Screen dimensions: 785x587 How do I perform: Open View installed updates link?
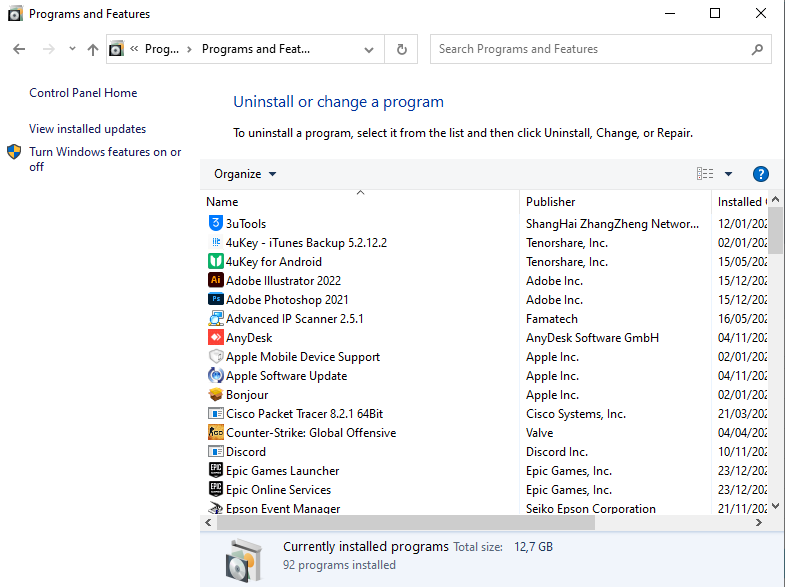88,129
